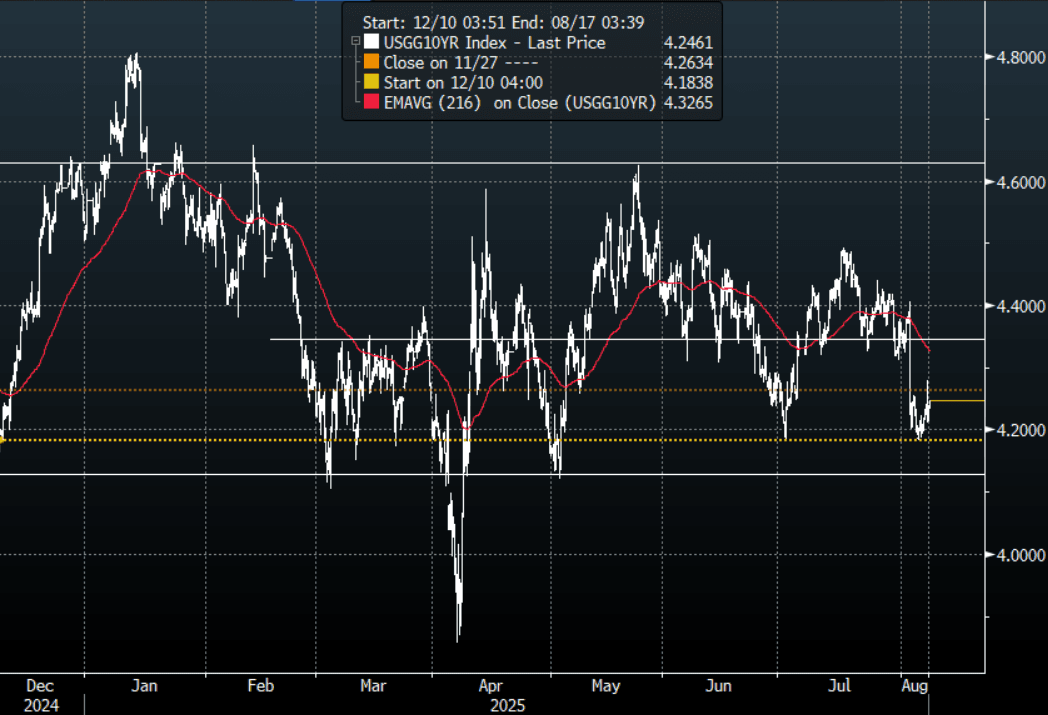Viewport: 1048px width, 715px height.
Task: Click the Jan label on the time axis
Action: (x=145, y=686)
